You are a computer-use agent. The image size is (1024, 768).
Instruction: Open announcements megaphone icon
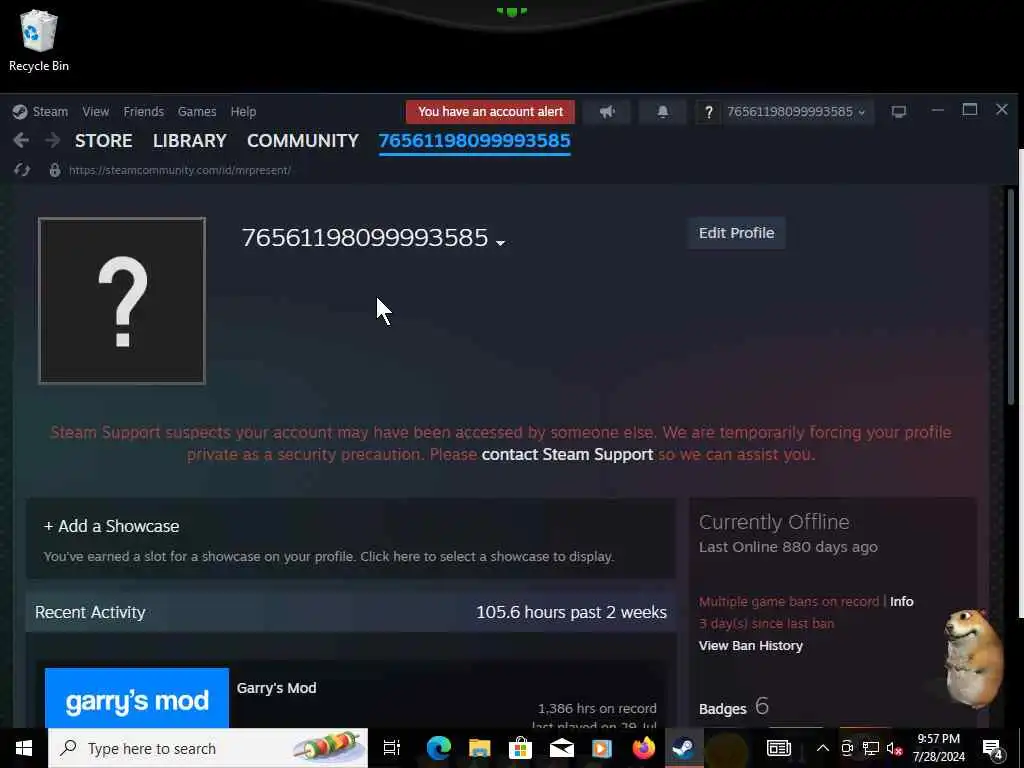coord(607,112)
